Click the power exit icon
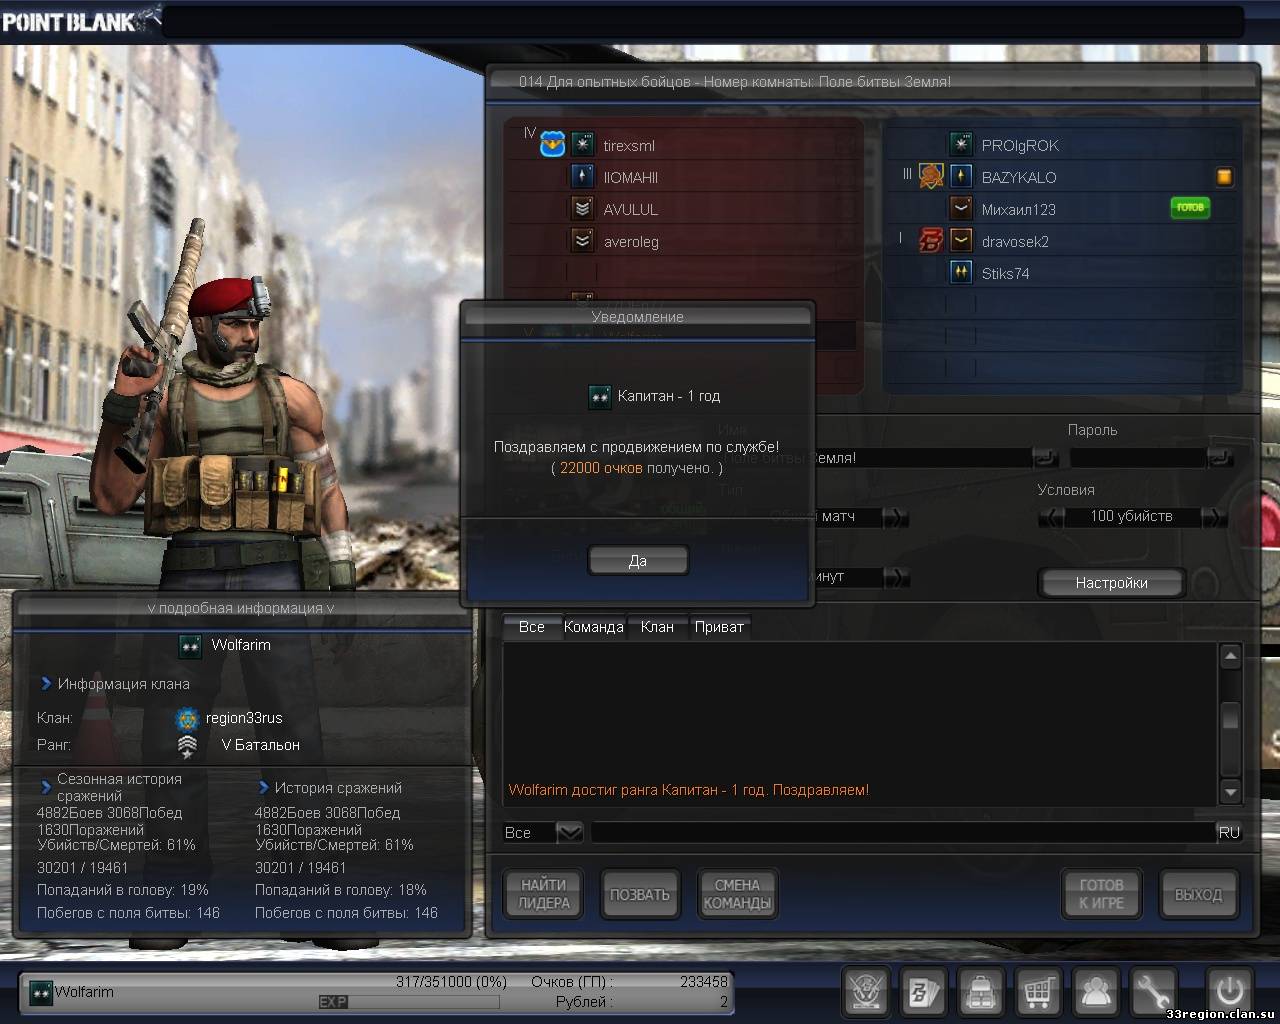The image size is (1280, 1024). [1229, 992]
